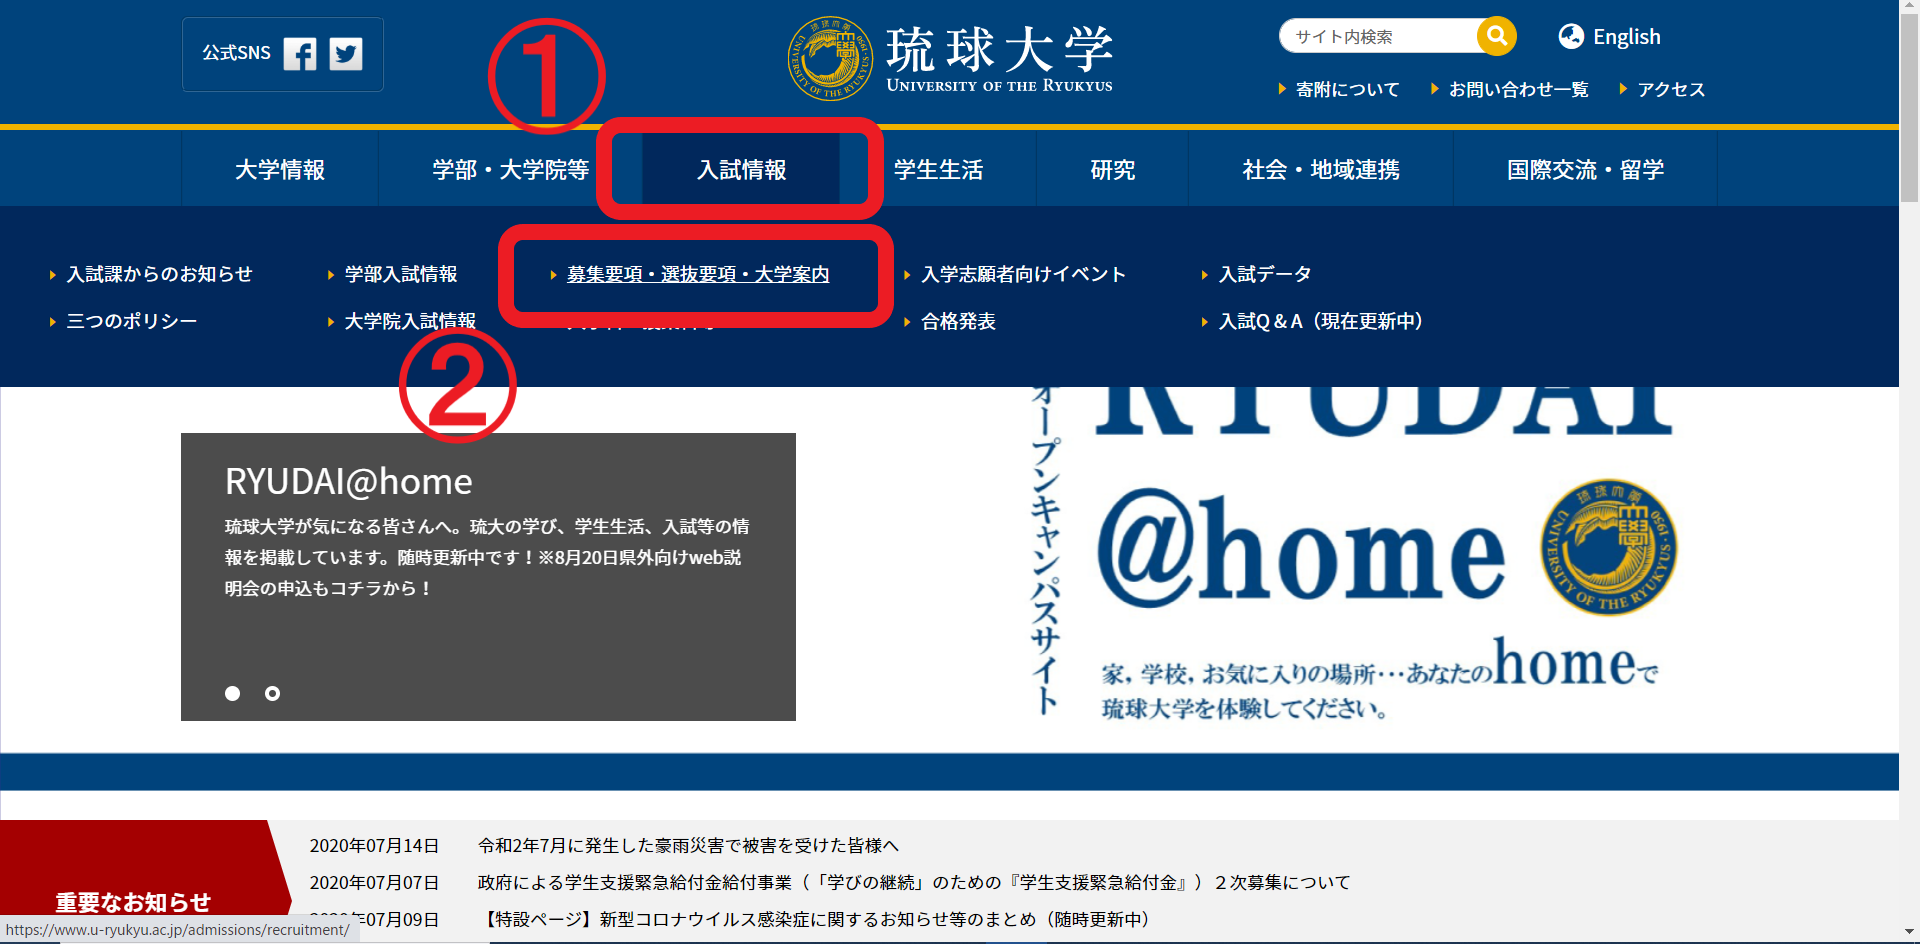Open the 入試情報 menu
1920x944 pixels.
coord(741,169)
